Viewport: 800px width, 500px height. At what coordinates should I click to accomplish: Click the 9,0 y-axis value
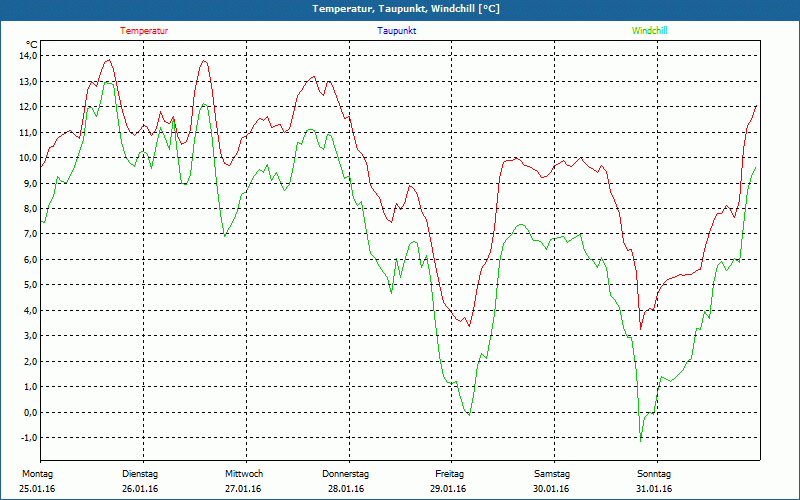[x=30, y=183]
